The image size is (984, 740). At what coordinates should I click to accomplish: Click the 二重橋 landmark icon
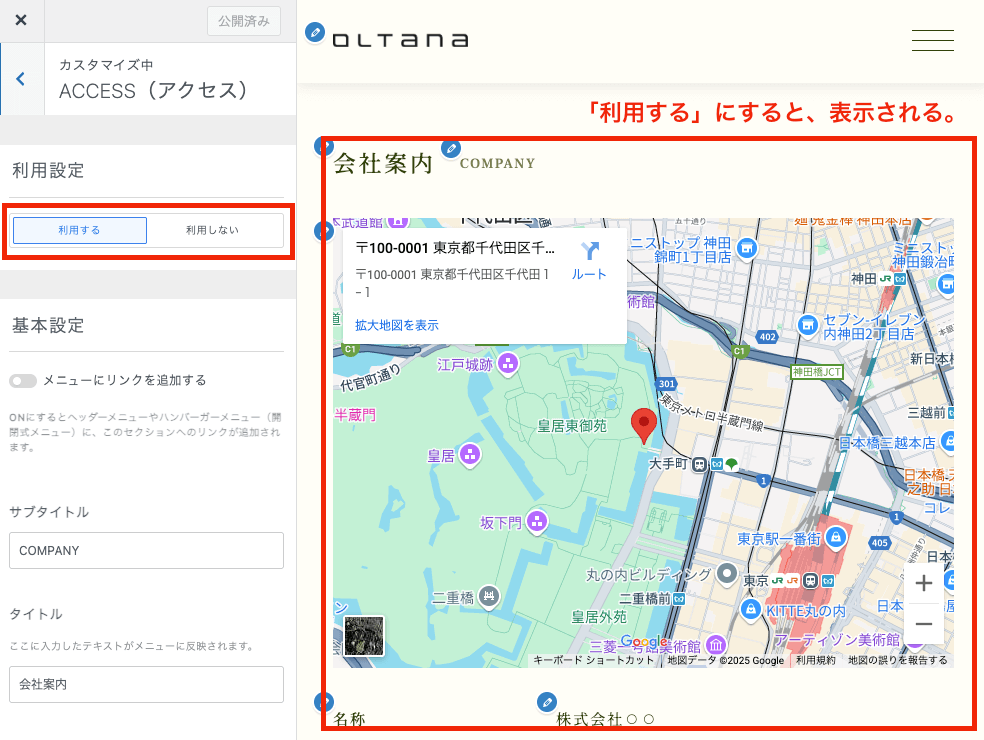489,596
